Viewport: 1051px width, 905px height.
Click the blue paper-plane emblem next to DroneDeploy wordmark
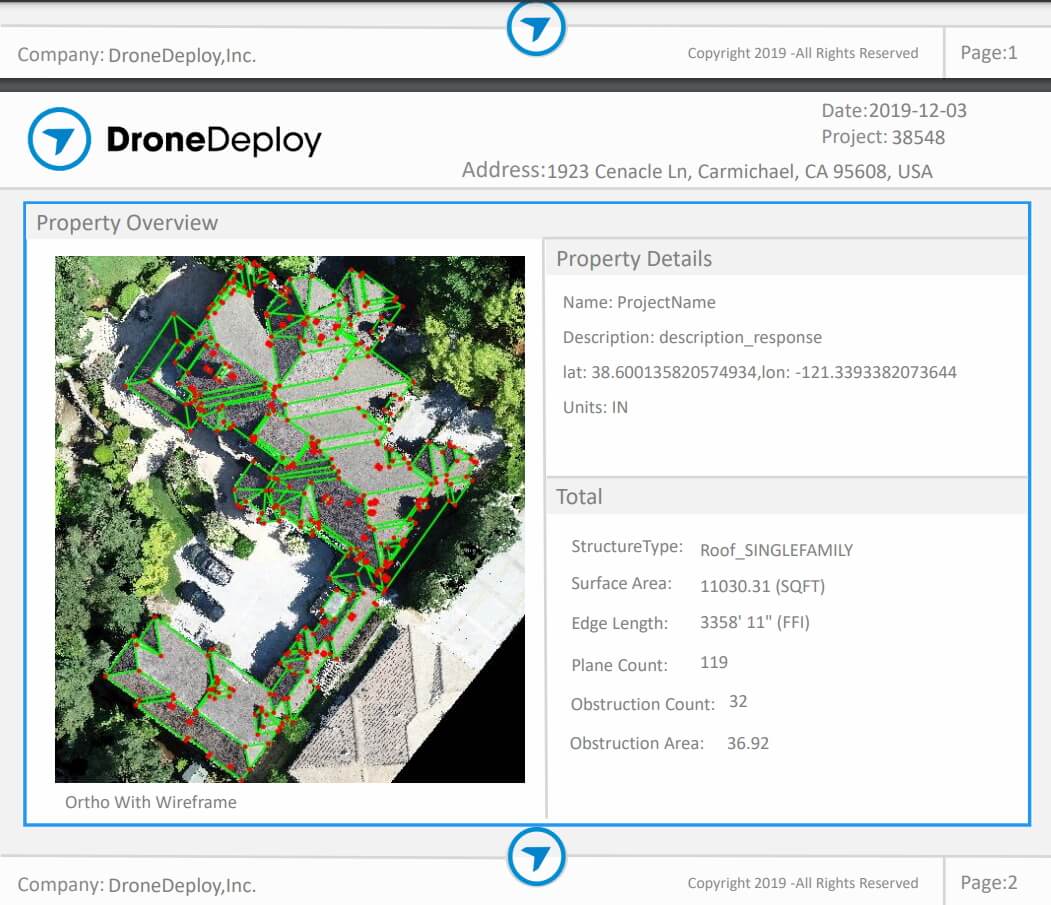pos(63,139)
